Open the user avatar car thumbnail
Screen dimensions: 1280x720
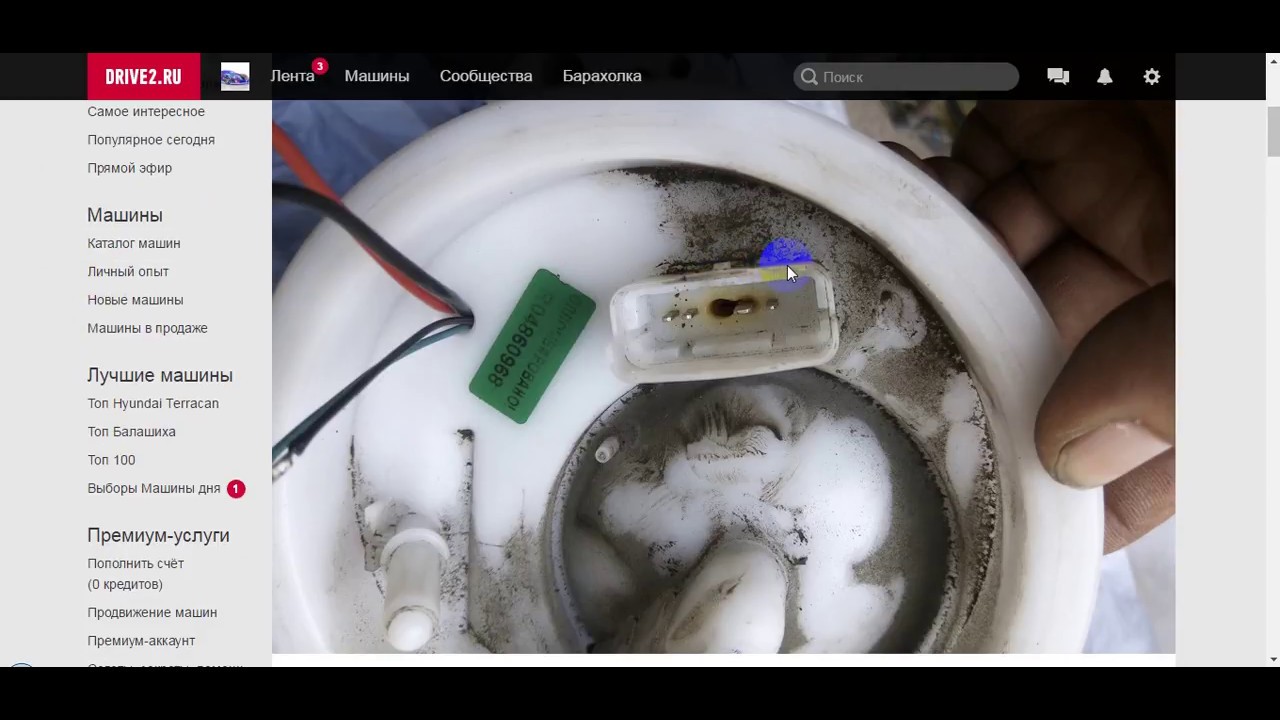(235, 76)
